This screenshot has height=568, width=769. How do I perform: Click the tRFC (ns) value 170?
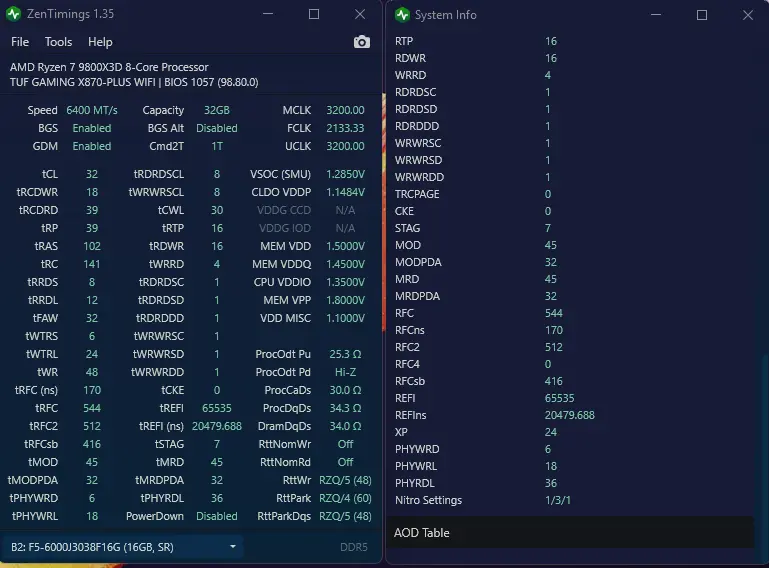[92, 390]
